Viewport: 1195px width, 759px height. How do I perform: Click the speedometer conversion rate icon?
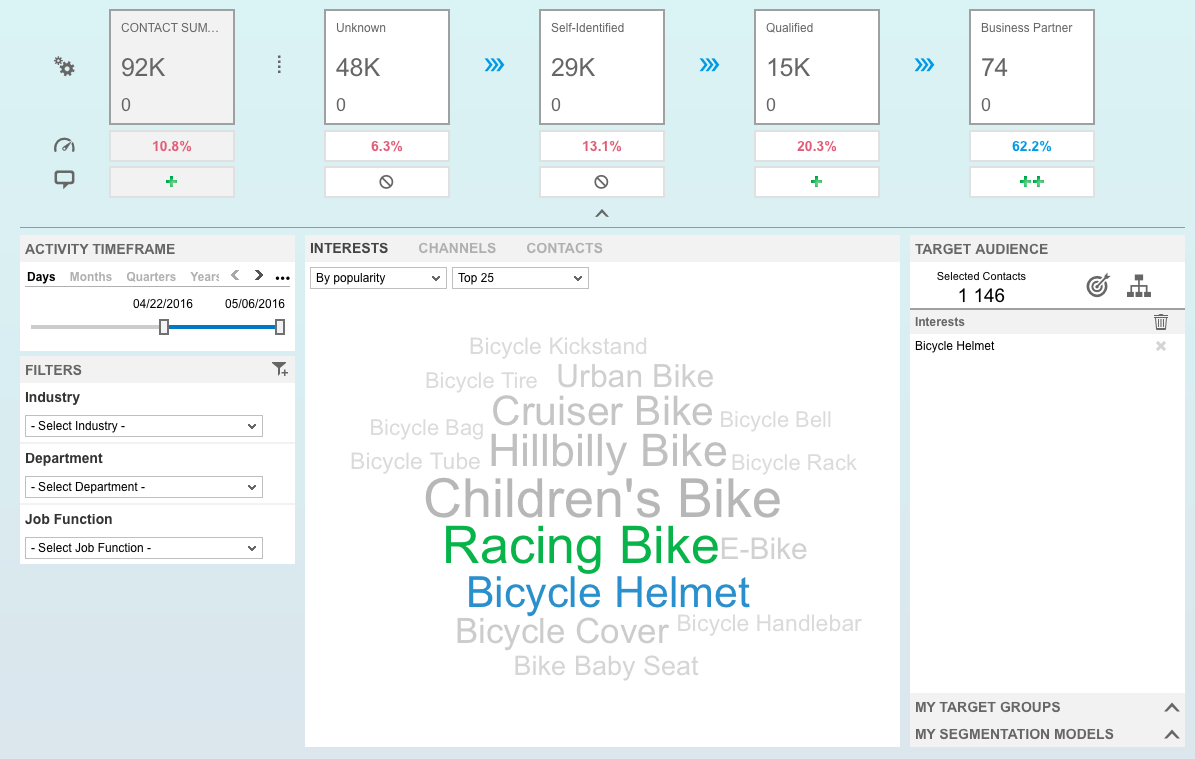(x=65, y=146)
